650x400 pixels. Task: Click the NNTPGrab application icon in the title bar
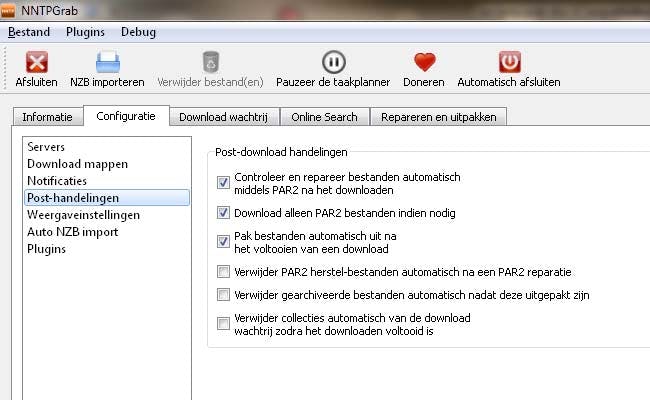7,10
